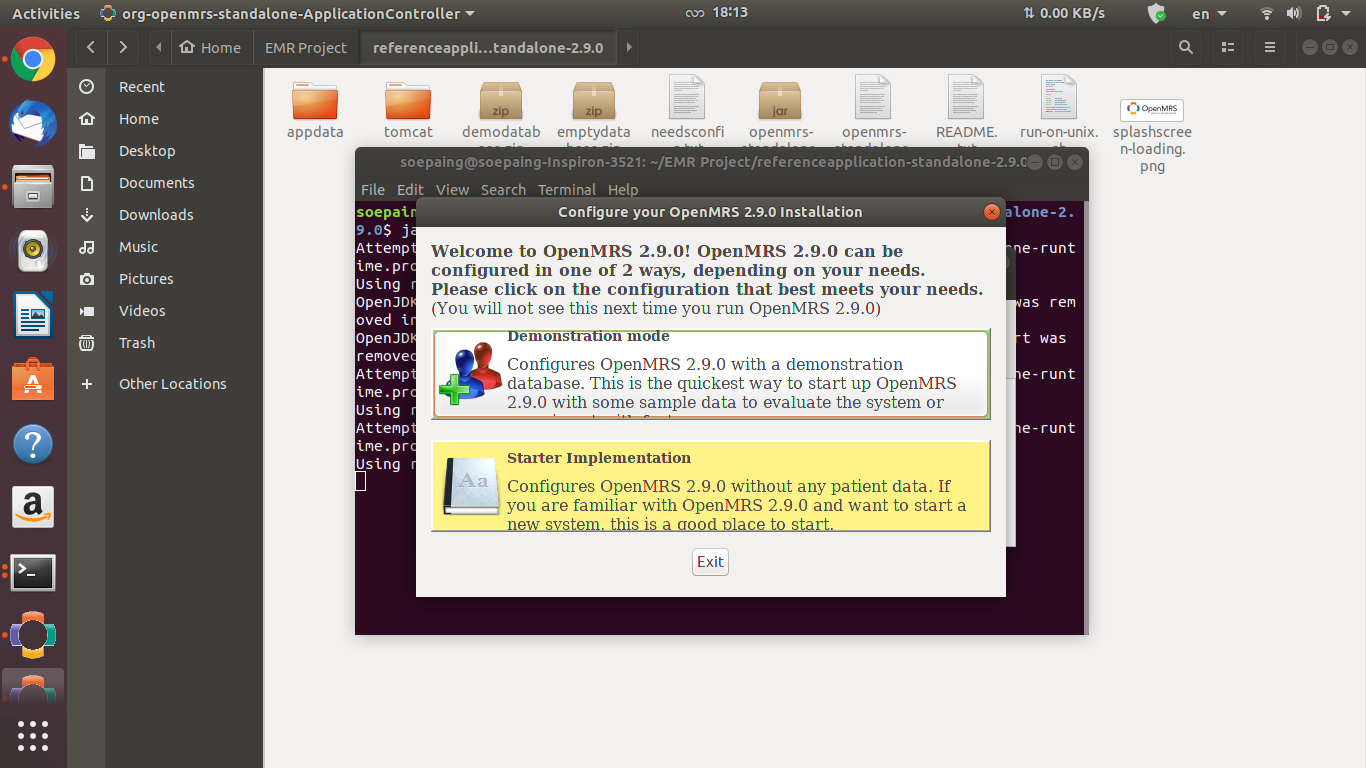
Task: Navigate to Home in the path bar
Action: (x=210, y=47)
